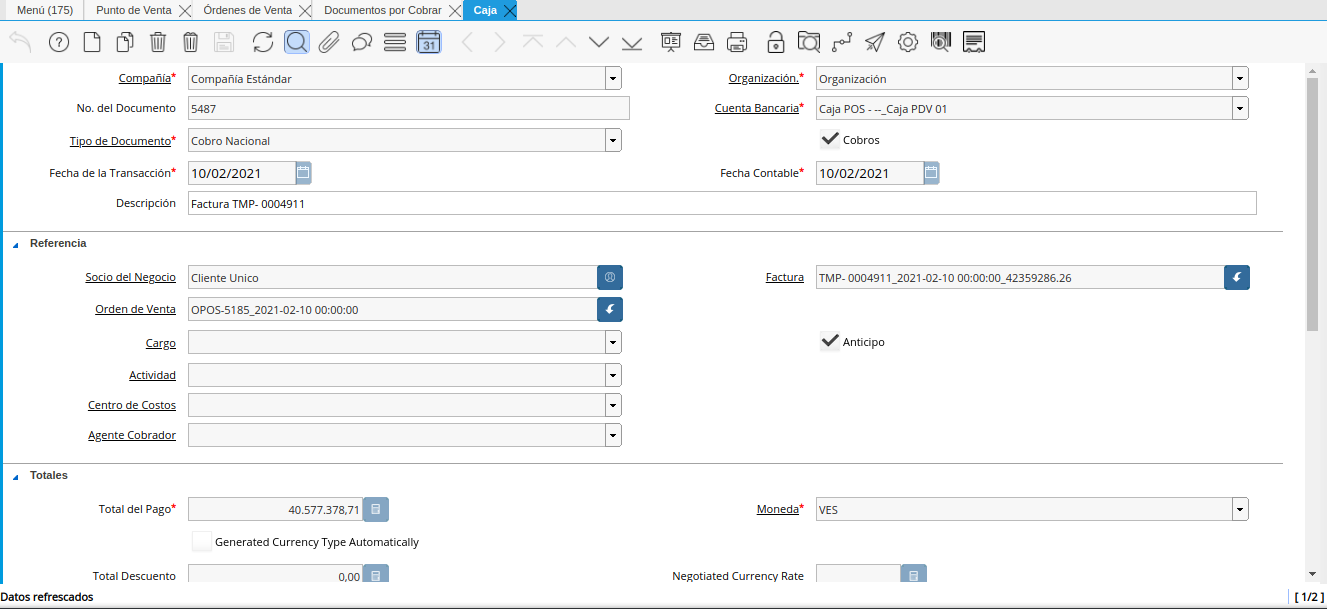The image size is (1327, 609).
Task: Enable Generated Currency Type Automatically checkbox
Action: (202, 542)
